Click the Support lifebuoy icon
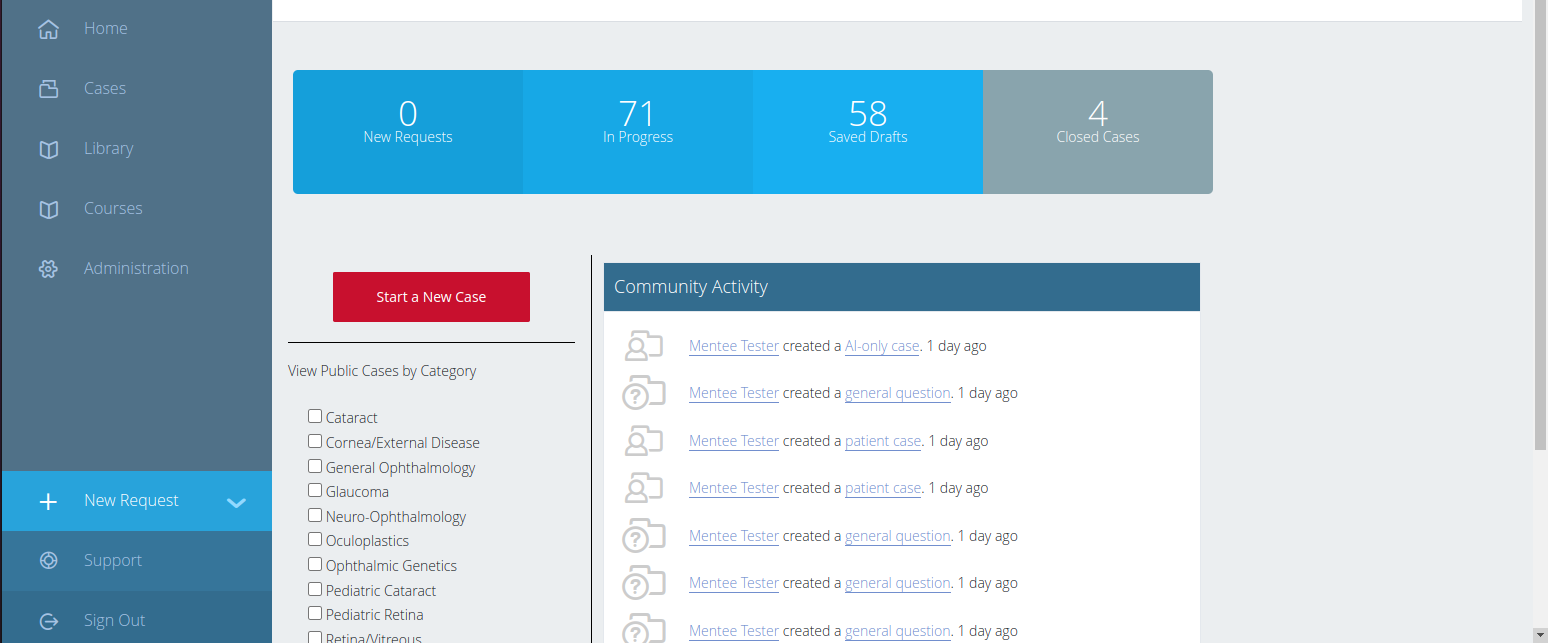1548x643 pixels. (48, 561)
